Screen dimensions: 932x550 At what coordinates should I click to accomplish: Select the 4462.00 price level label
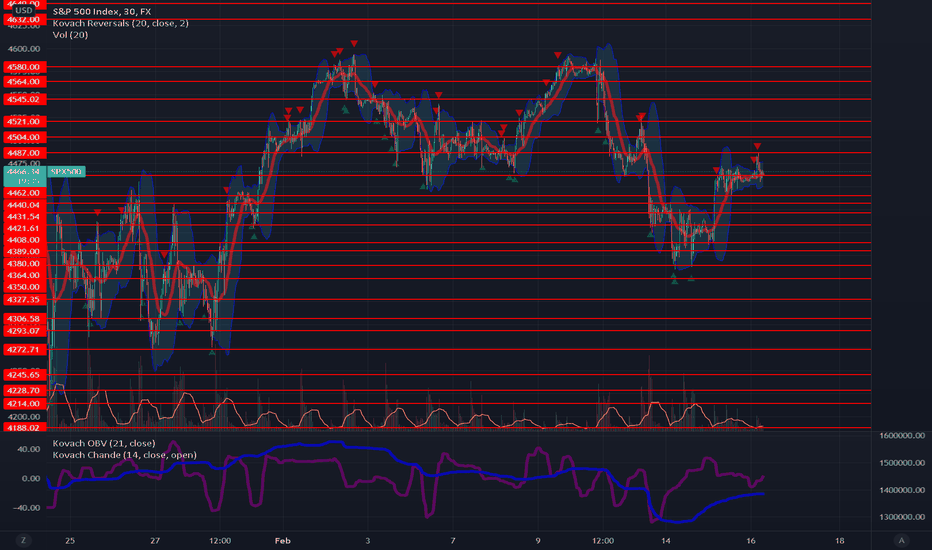tap(24, 193)
